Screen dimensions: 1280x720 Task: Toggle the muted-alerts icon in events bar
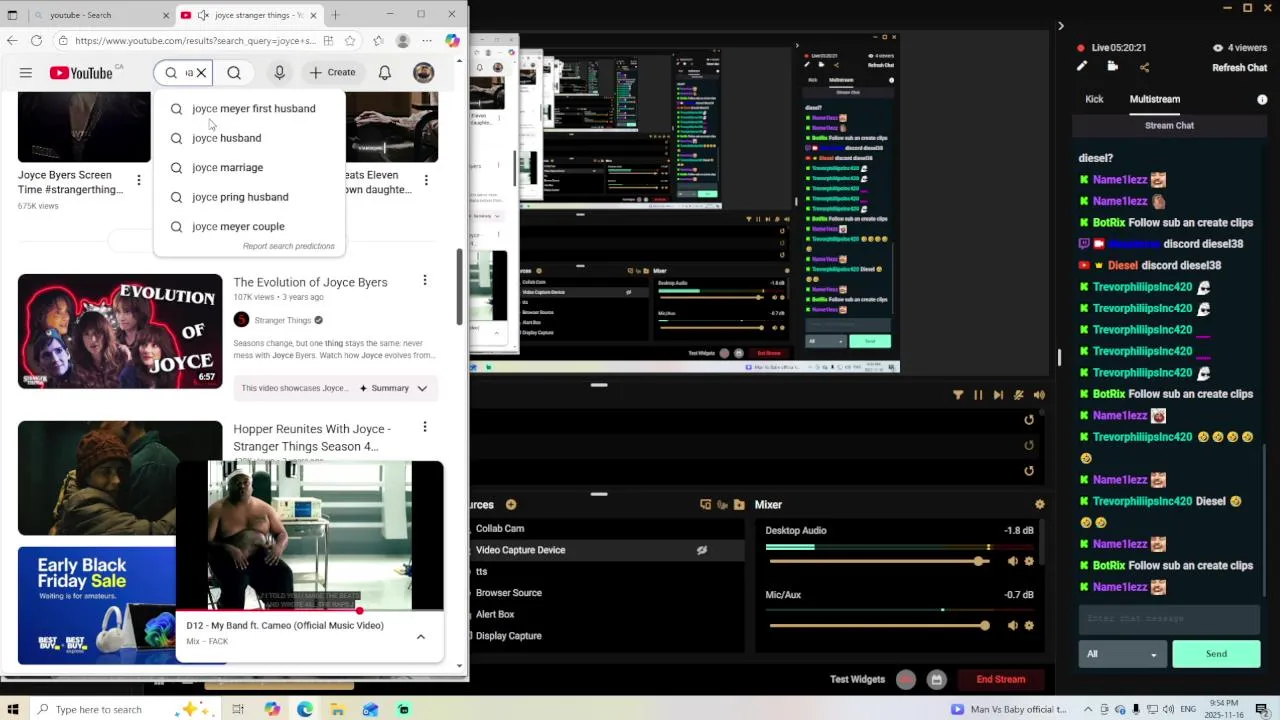tap(1019, 395)
